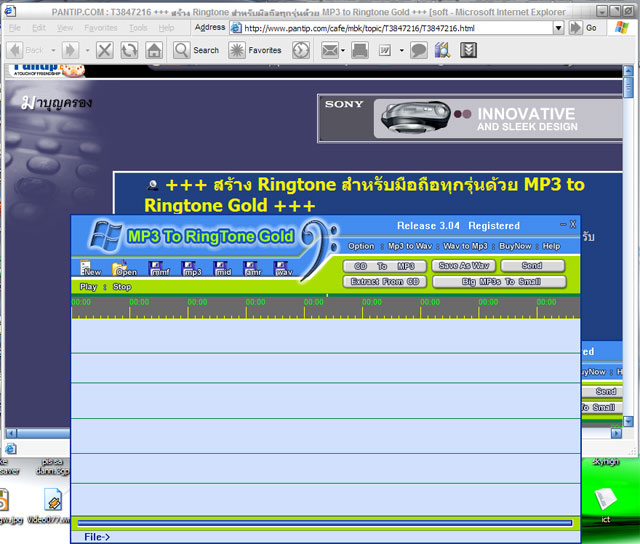Click the IE Print icon

pyautogui.click(x=360, y=51)
